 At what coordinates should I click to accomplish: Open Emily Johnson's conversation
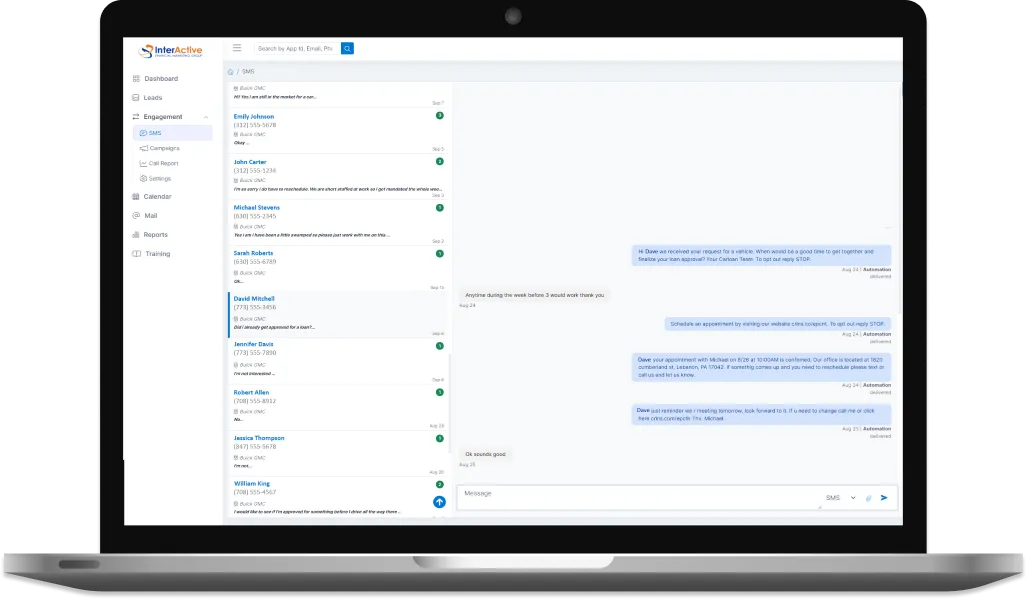point(338,130)
